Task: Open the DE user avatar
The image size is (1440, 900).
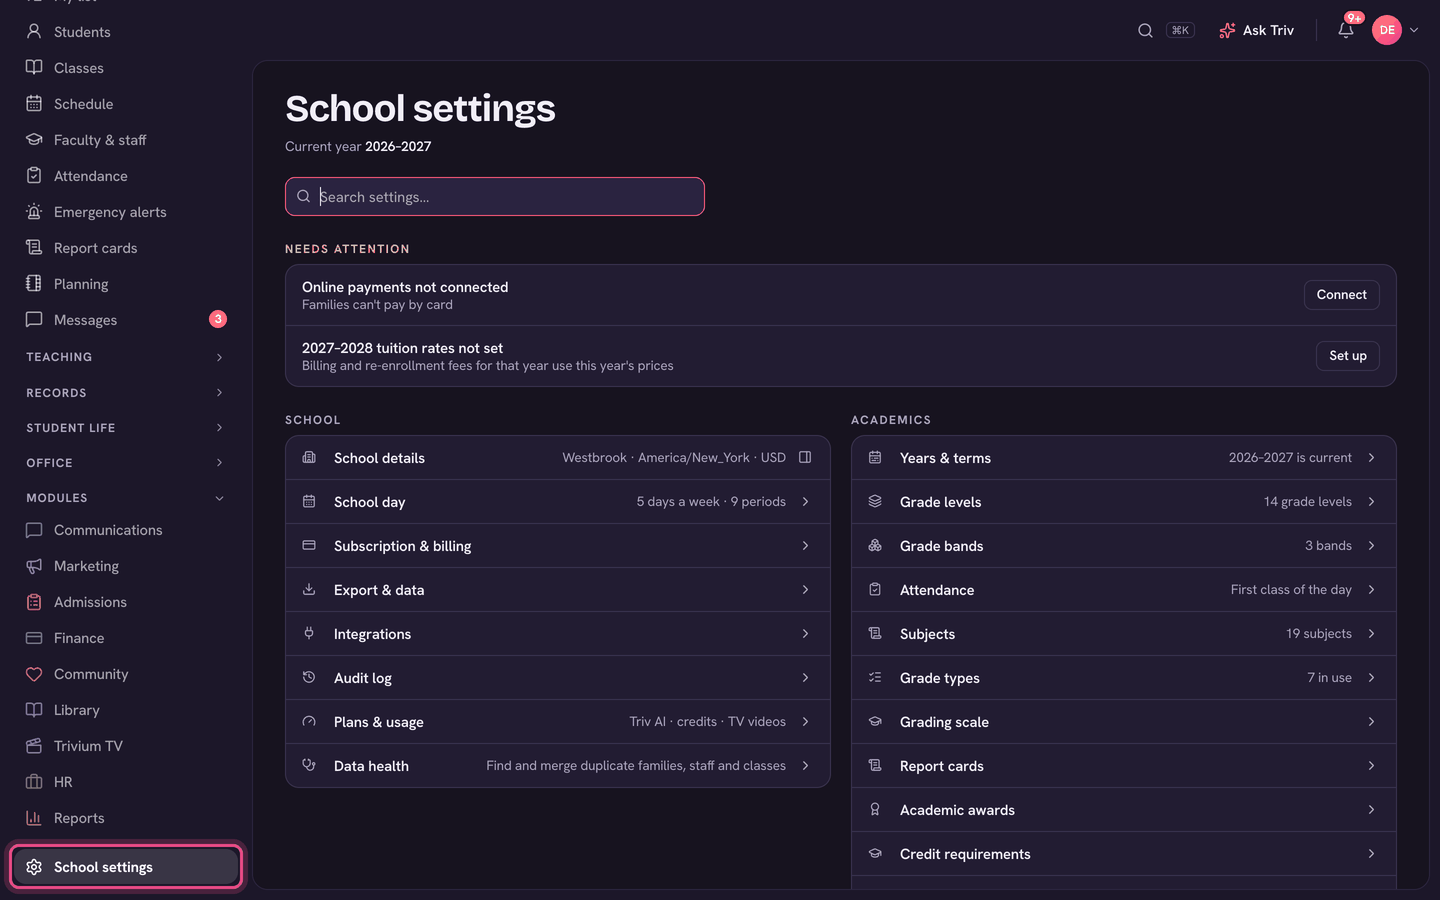Action: tap(1387, 30)
